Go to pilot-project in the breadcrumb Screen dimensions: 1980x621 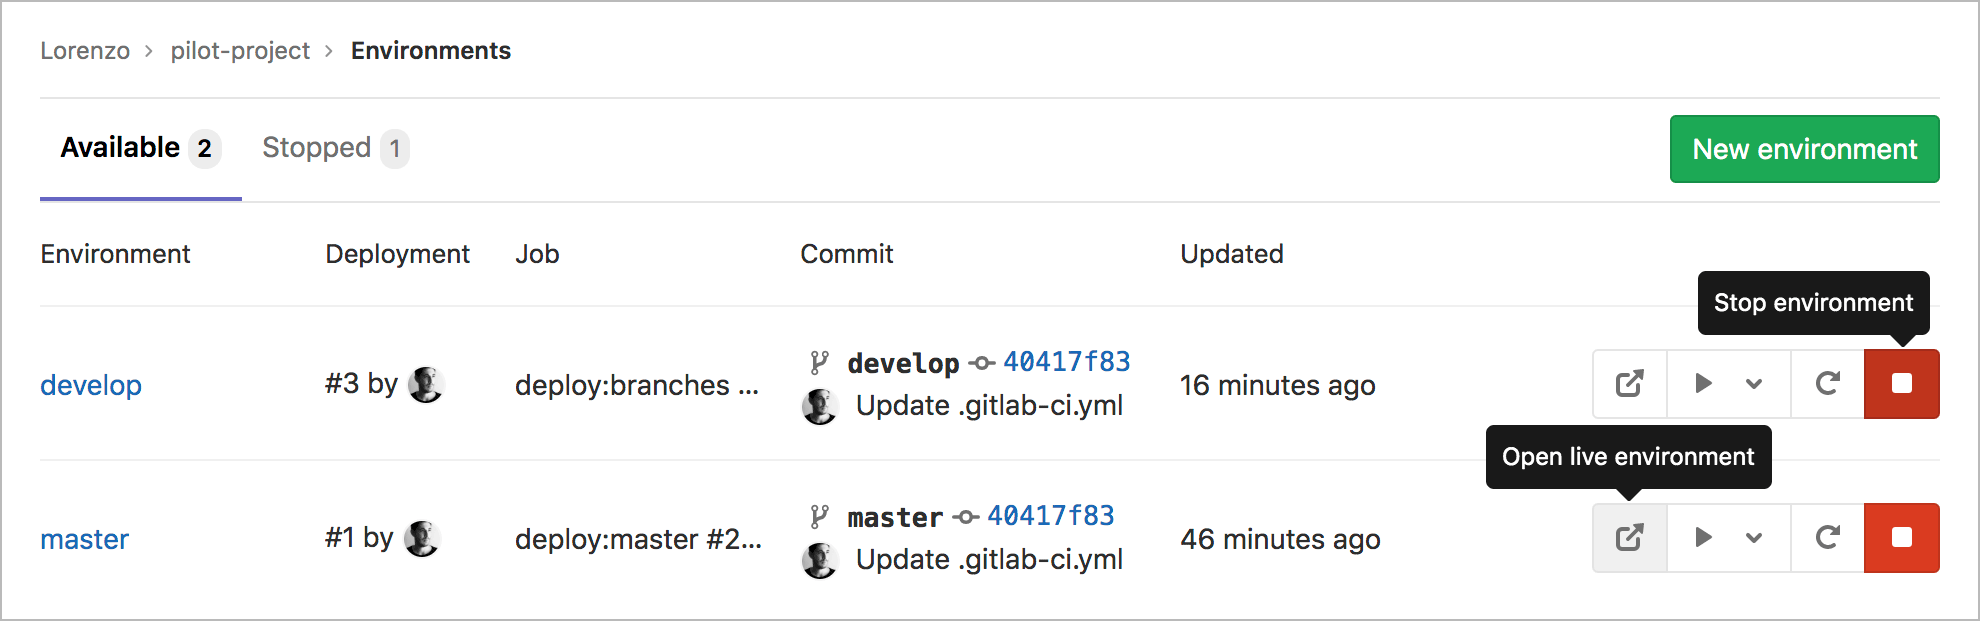point(240,51)
